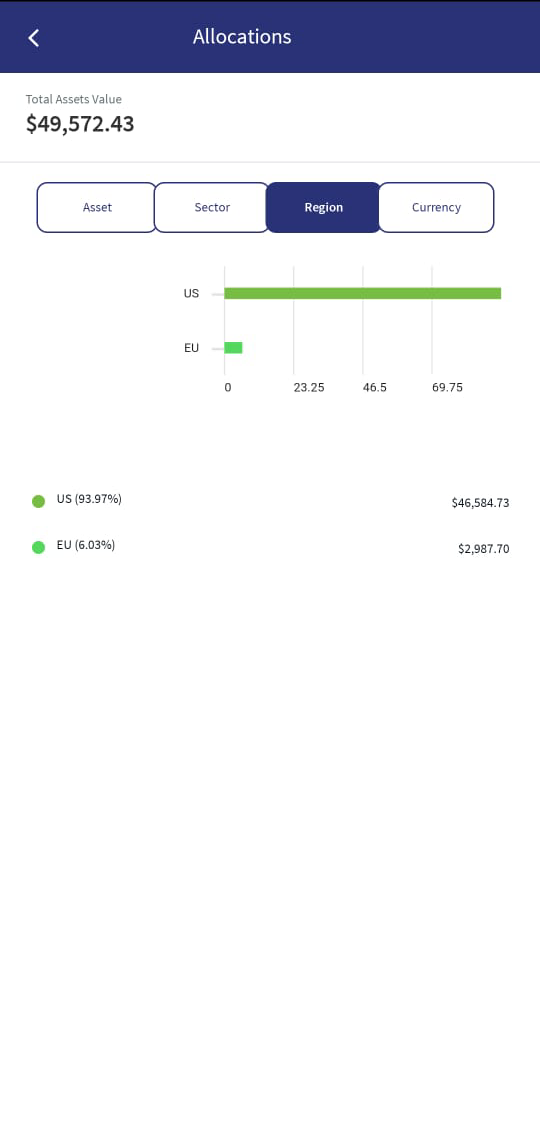Tap the $2,987.70 EU amount
The image size is (540, 1127).
[483, 549]
